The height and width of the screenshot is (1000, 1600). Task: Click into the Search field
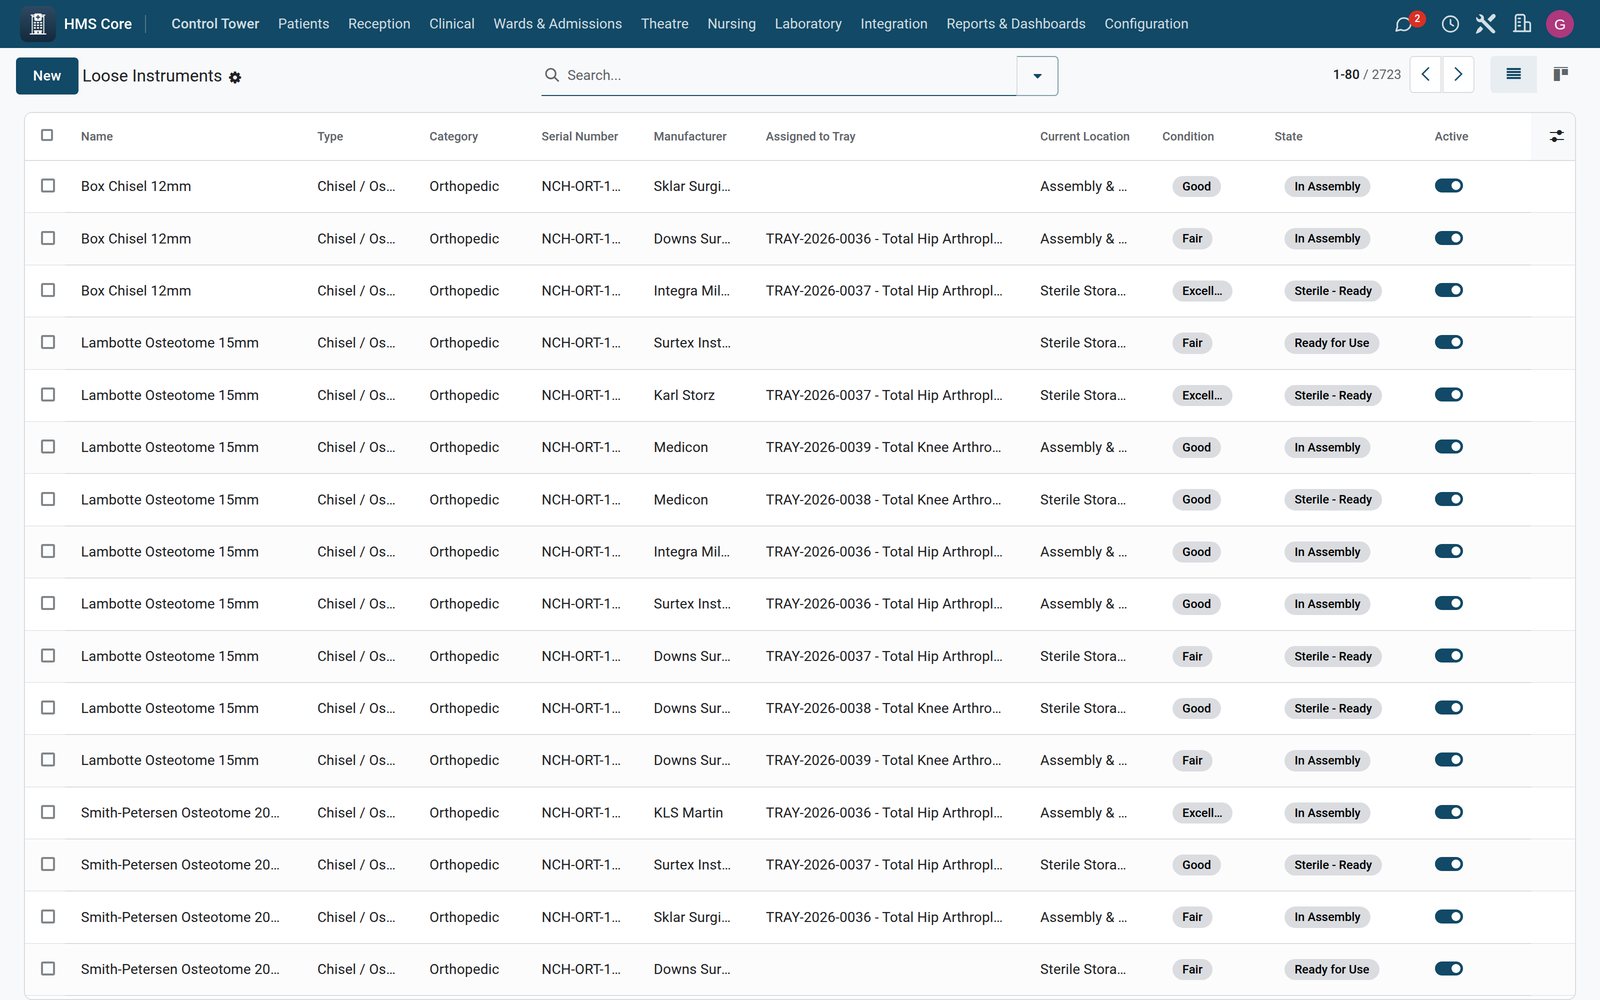(x=788, y=75)
